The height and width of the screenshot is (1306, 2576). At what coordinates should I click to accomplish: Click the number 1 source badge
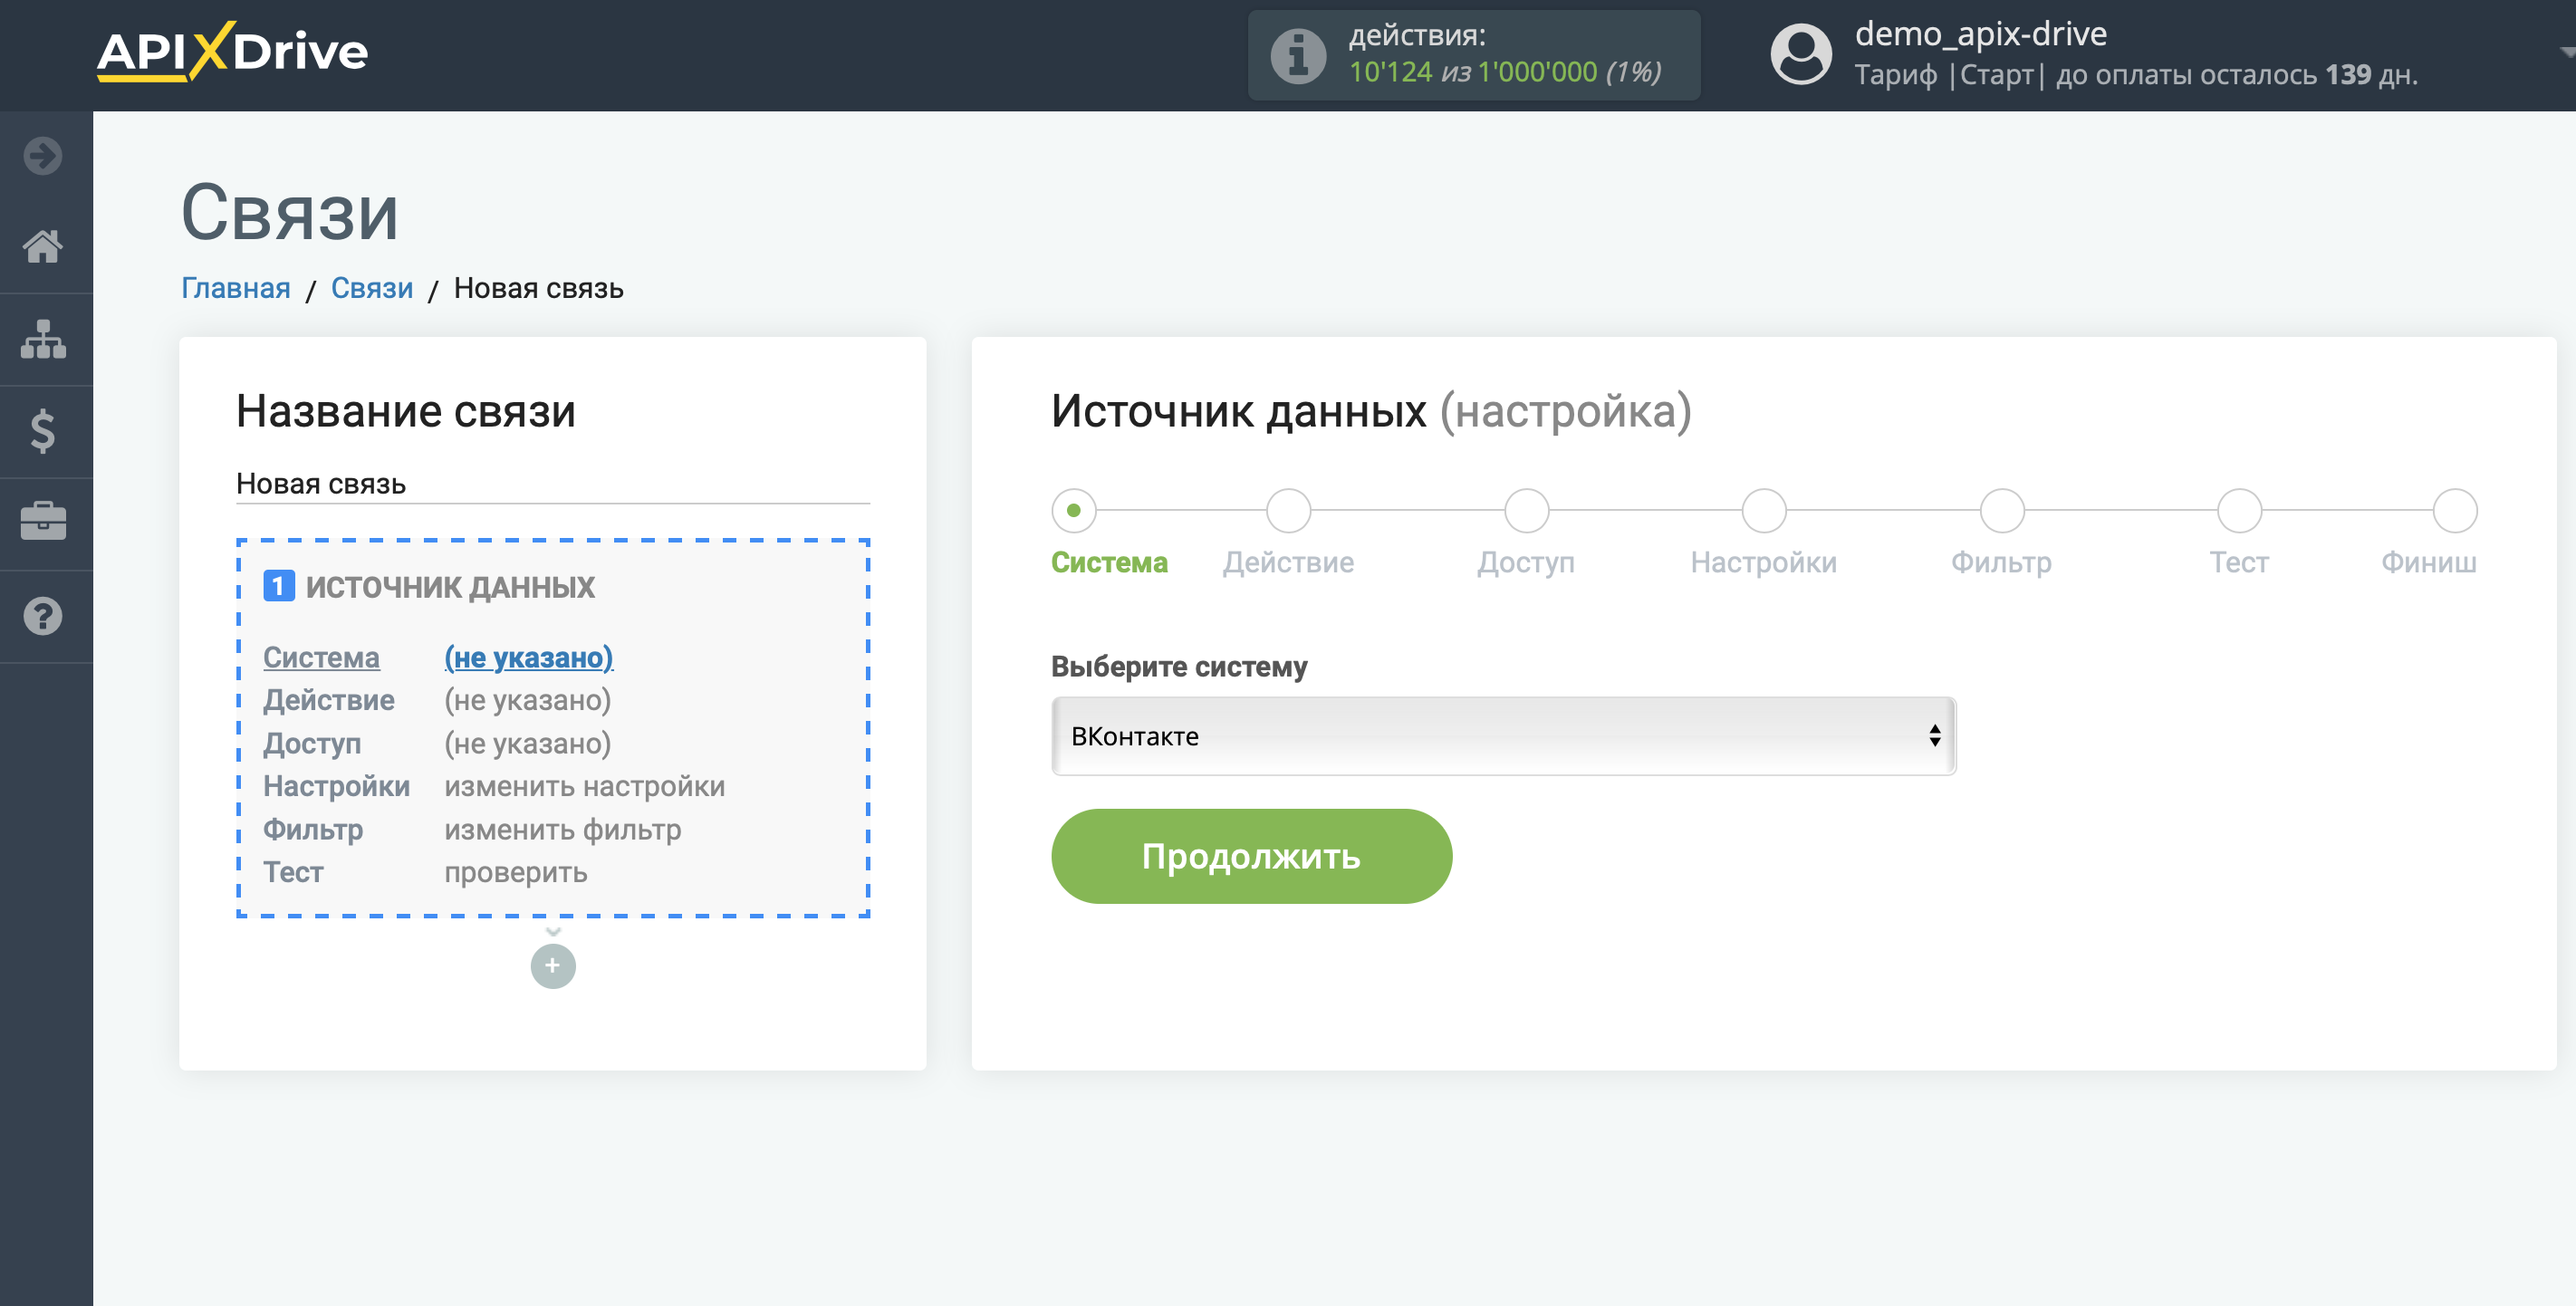pyautogui.click(x=279, y=586)
